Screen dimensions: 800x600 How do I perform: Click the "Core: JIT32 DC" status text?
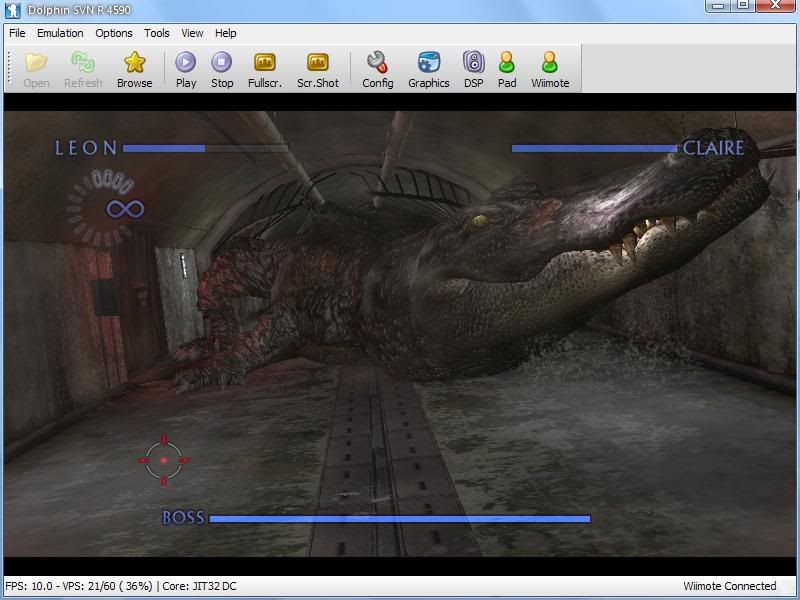pos(199,586)
